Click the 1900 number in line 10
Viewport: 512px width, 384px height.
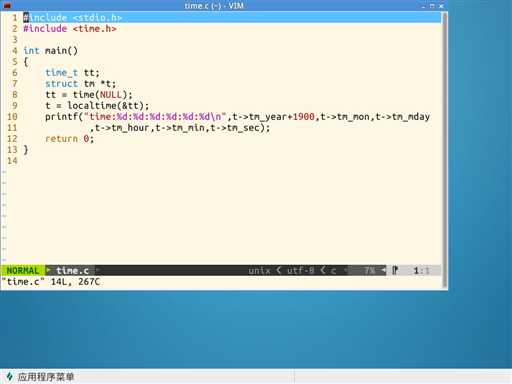tap(303, 117)
